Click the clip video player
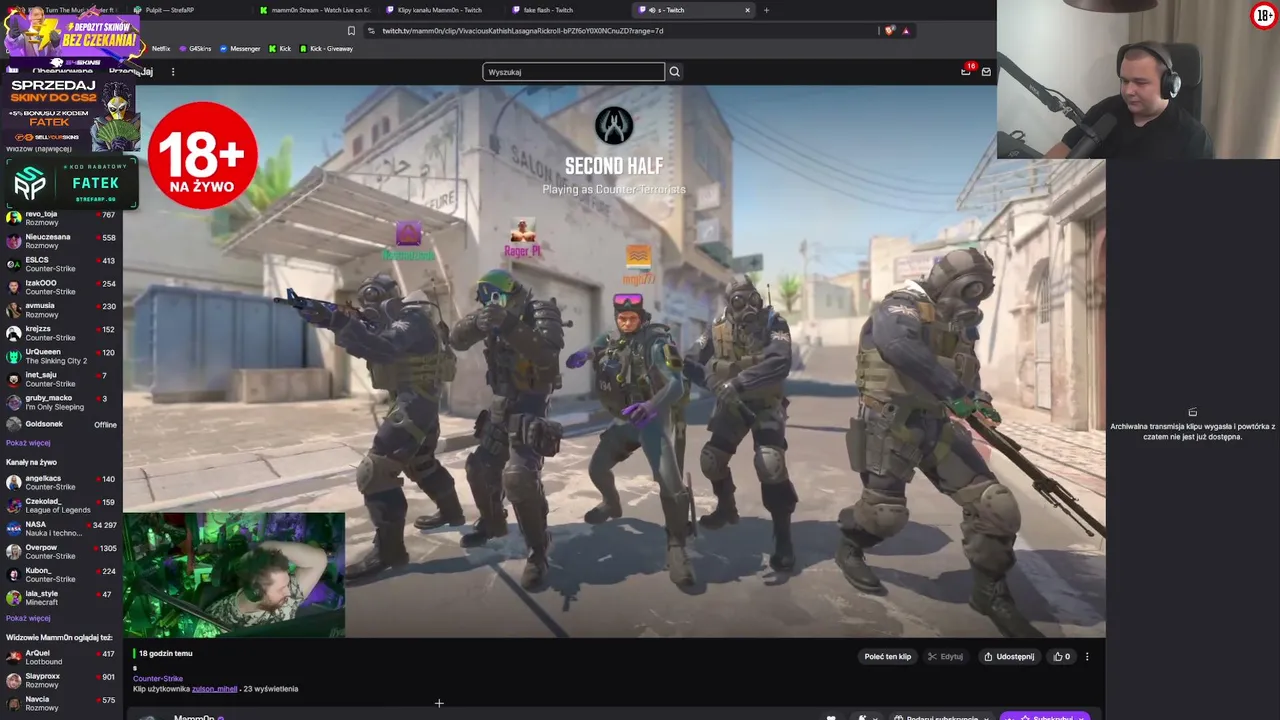Screen dimensions: 1280x720 [614, 361]
